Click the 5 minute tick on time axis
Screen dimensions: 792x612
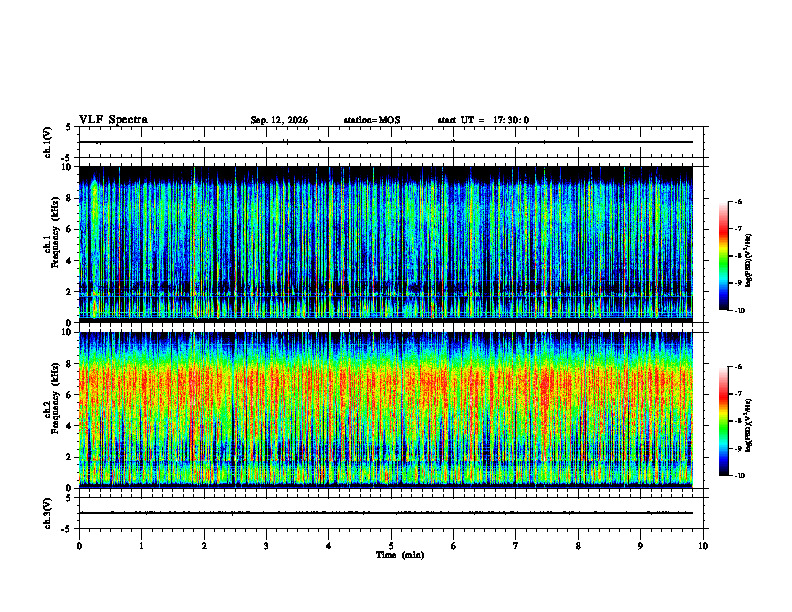(x=391, y=546)
